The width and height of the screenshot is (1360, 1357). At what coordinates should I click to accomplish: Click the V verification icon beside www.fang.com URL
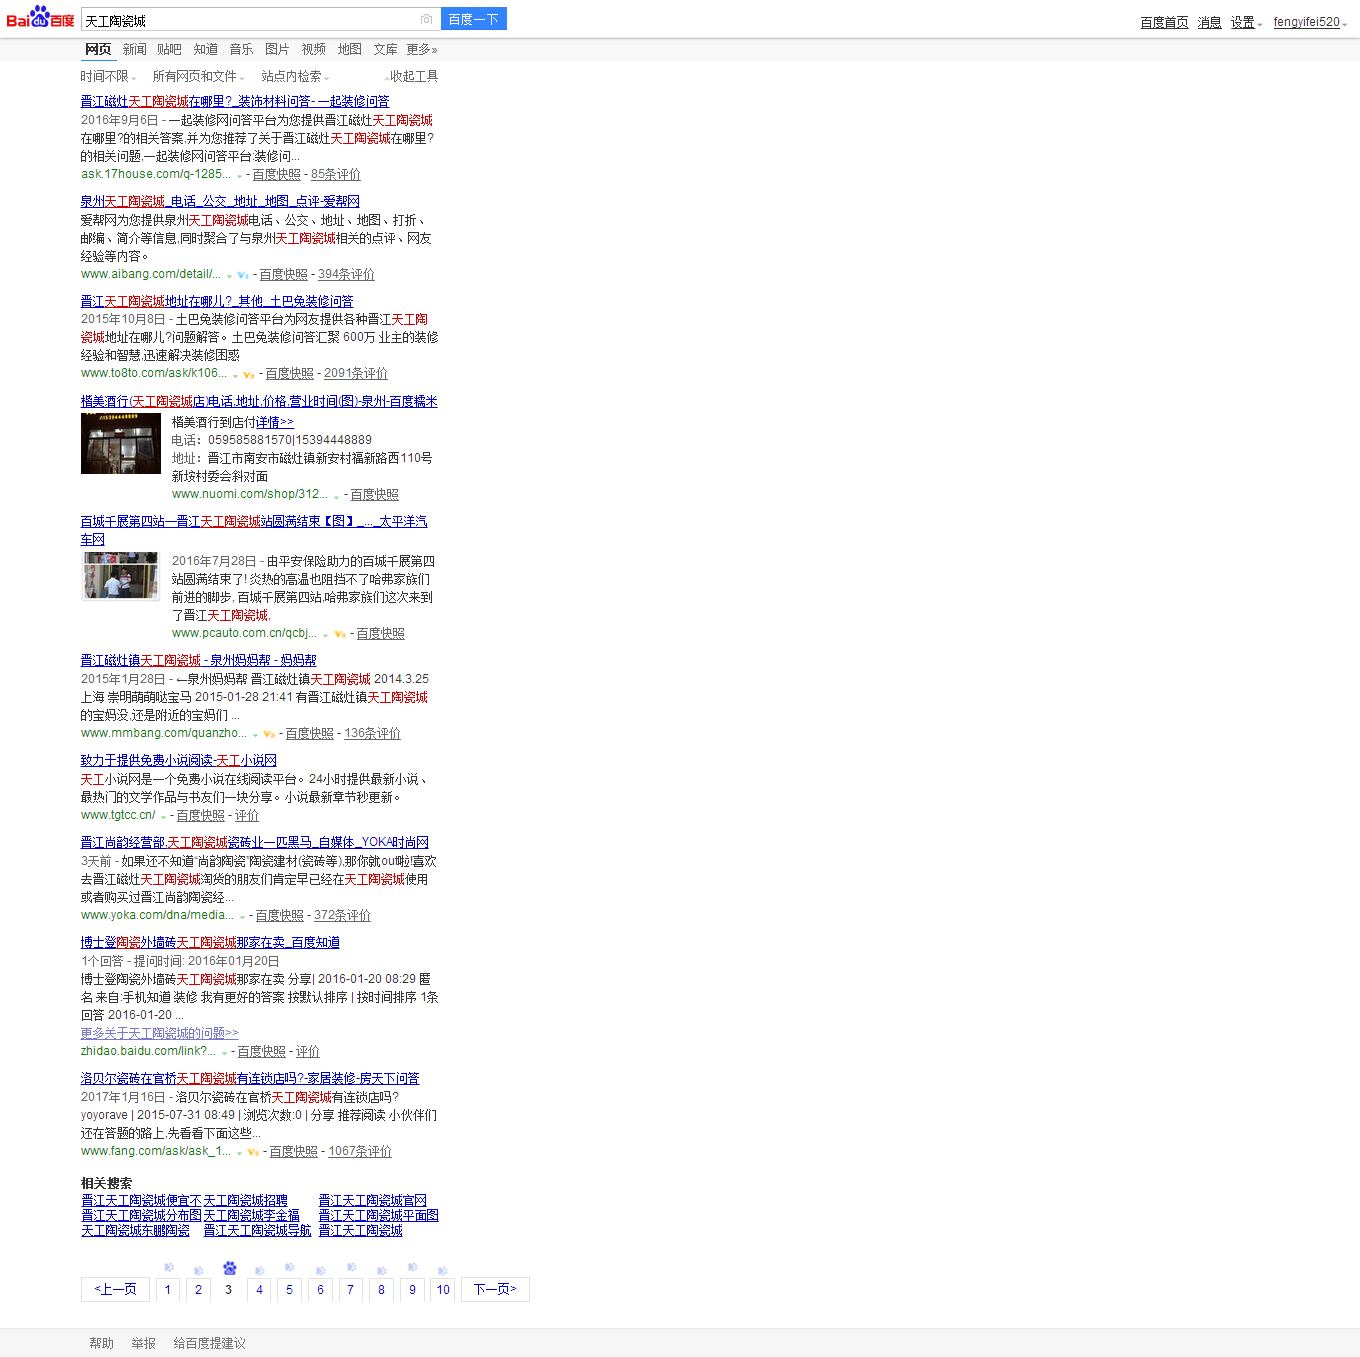click(x=253, y=1152)
